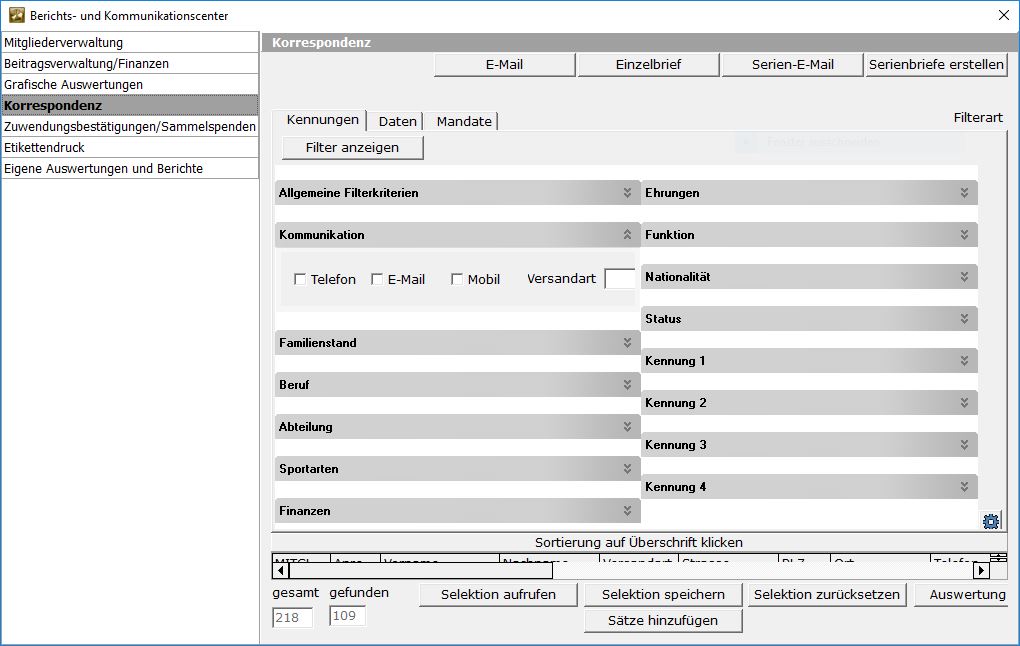Expand the Finanzen filter section

coord(627,511)
